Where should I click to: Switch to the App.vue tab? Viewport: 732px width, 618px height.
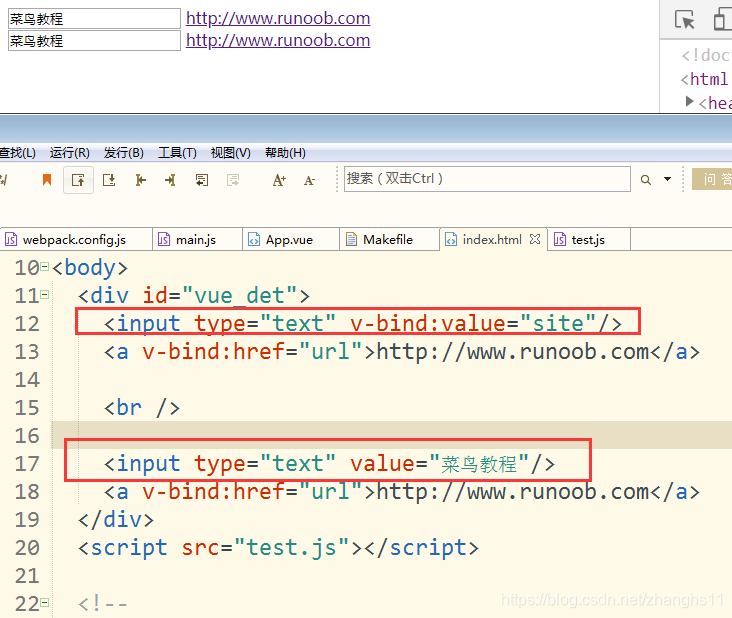click(291, 239)
